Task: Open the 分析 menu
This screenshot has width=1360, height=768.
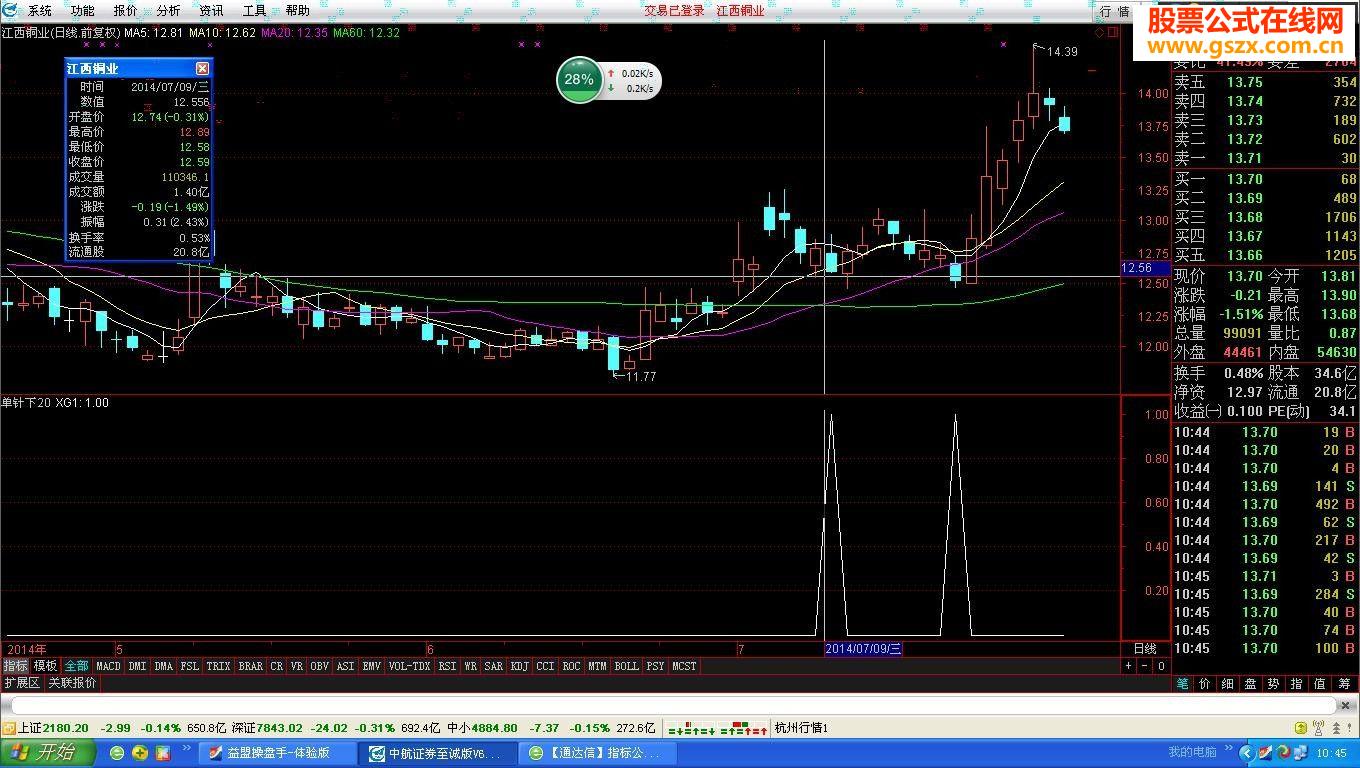Action: click(169, 10)
